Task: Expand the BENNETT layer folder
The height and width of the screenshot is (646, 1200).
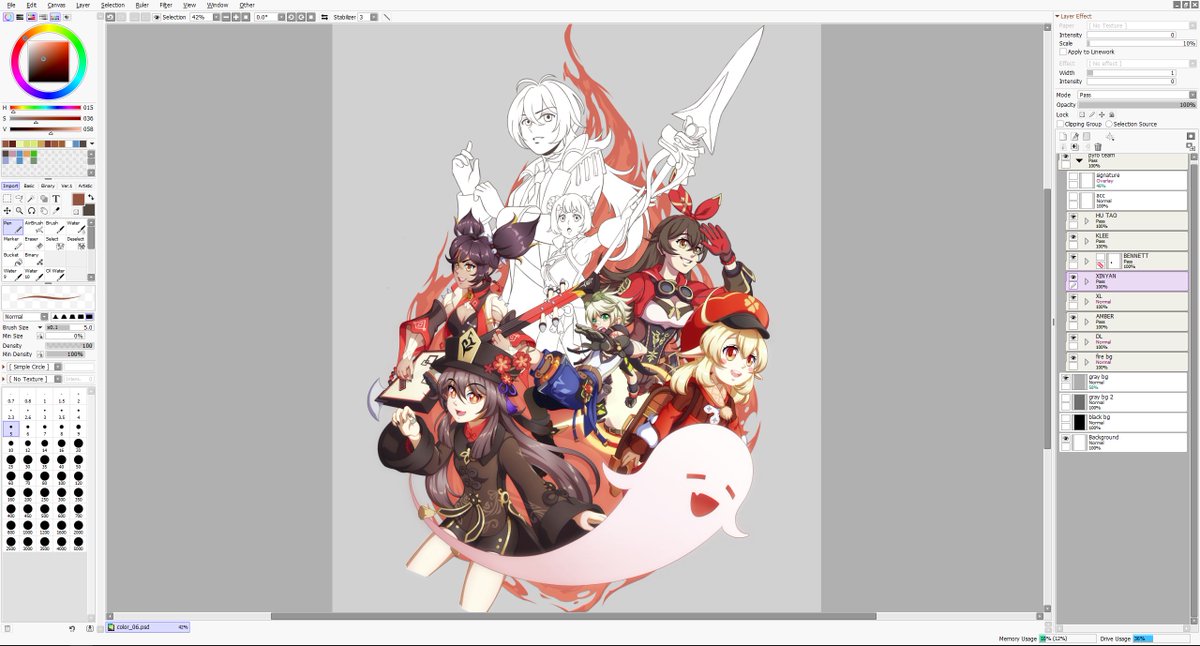Action: (x=1087, y=260)
